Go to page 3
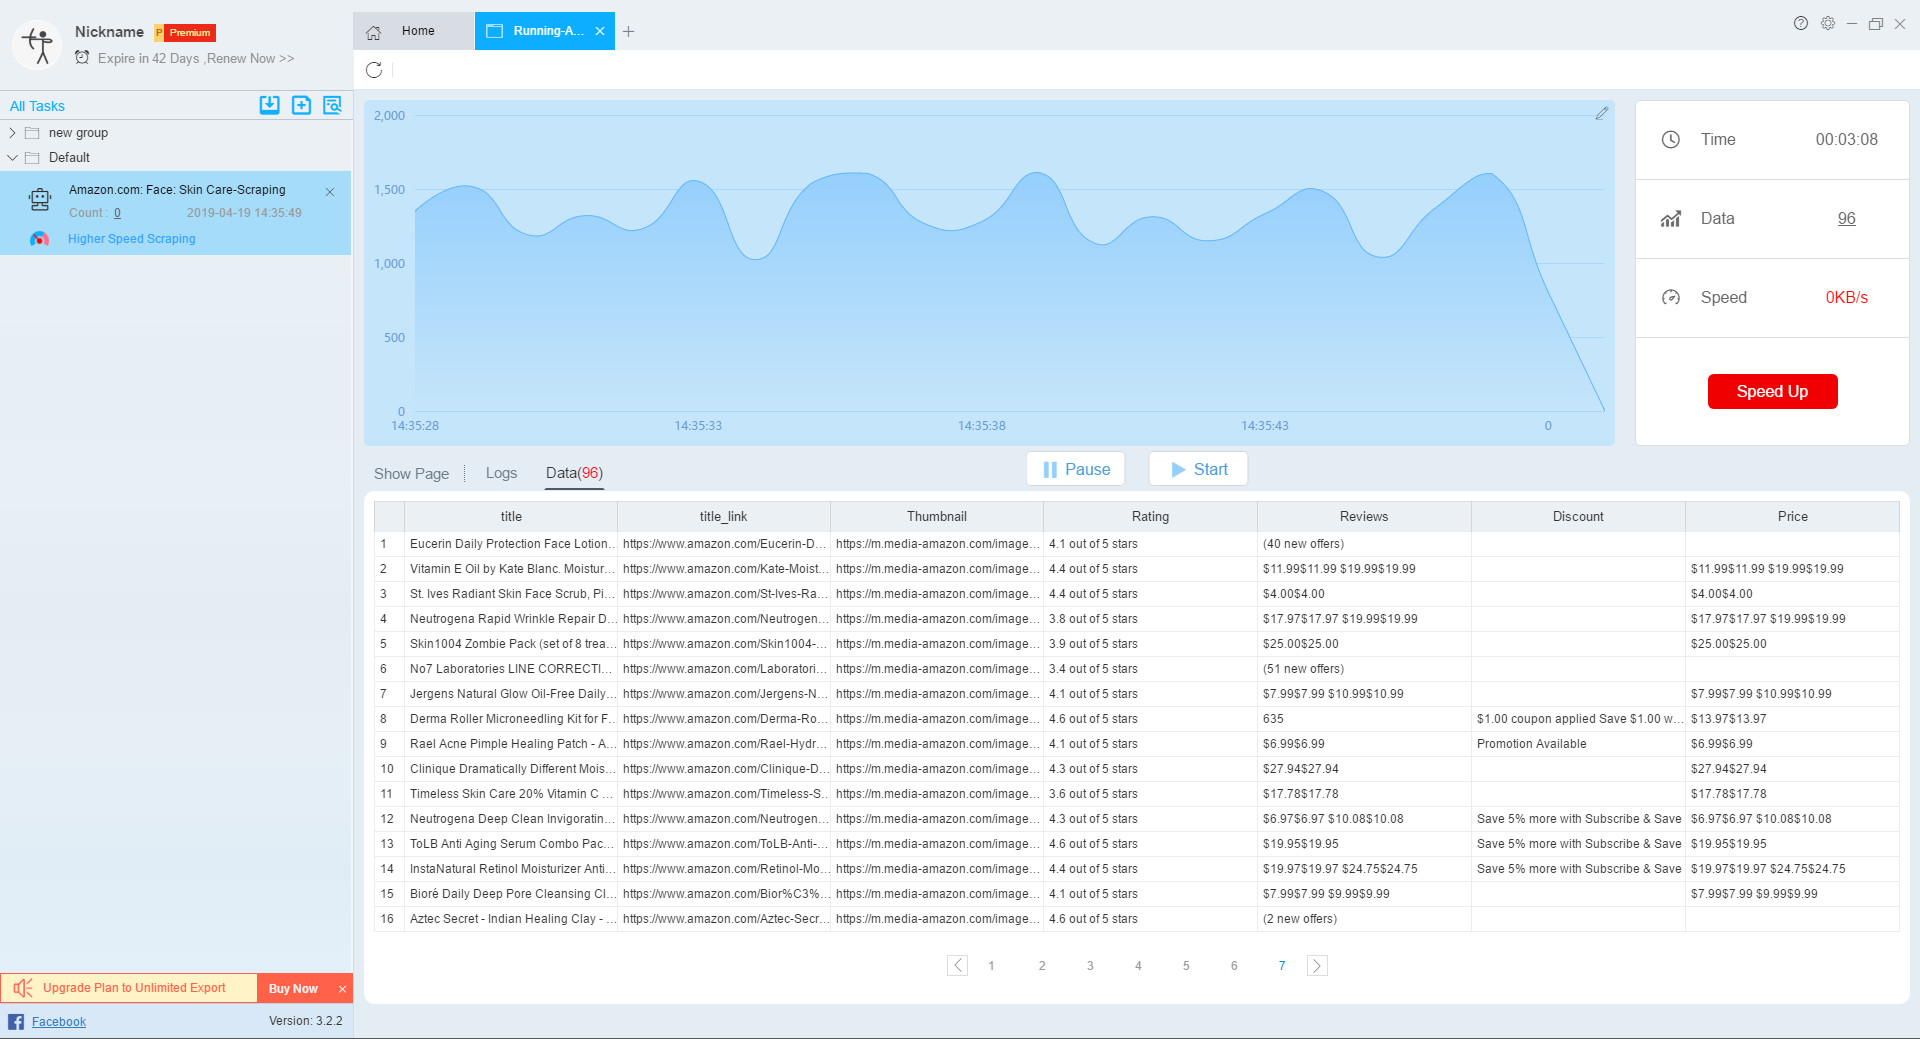Screen dimensions: 1920x1039 click(1090, 966)
